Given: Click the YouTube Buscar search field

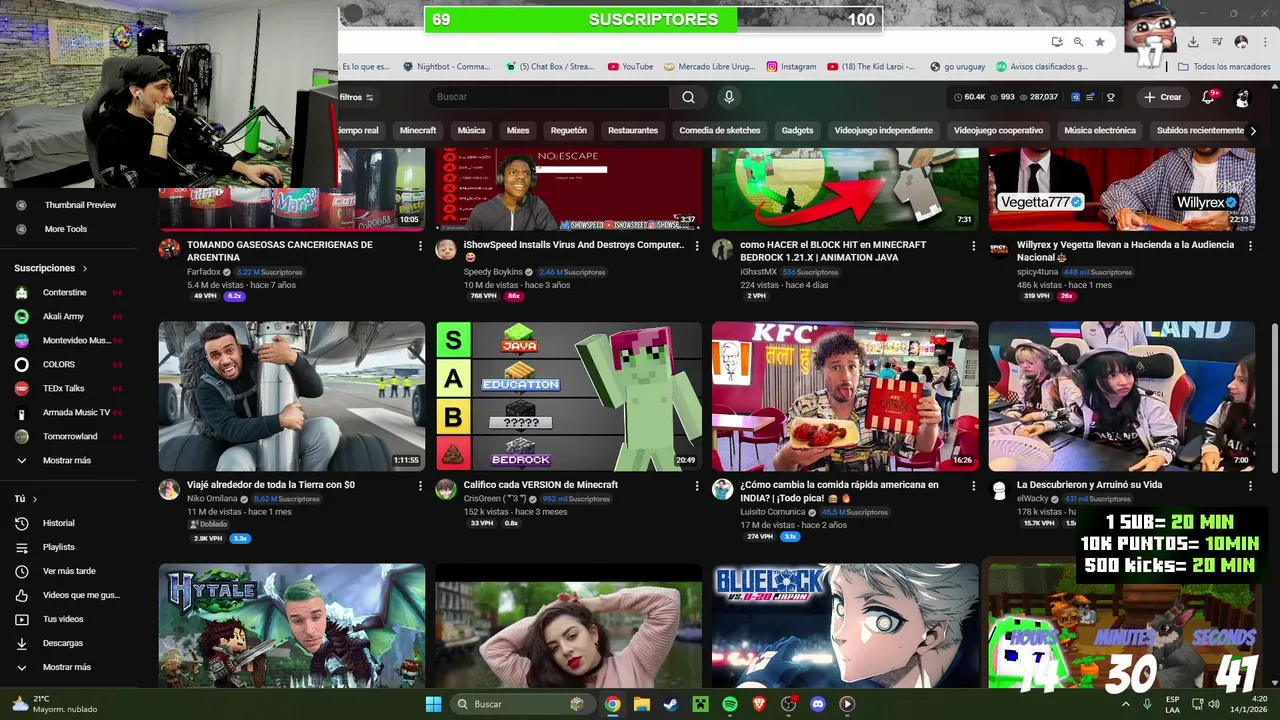Looking at the screenshot, I should click(550, 97).
